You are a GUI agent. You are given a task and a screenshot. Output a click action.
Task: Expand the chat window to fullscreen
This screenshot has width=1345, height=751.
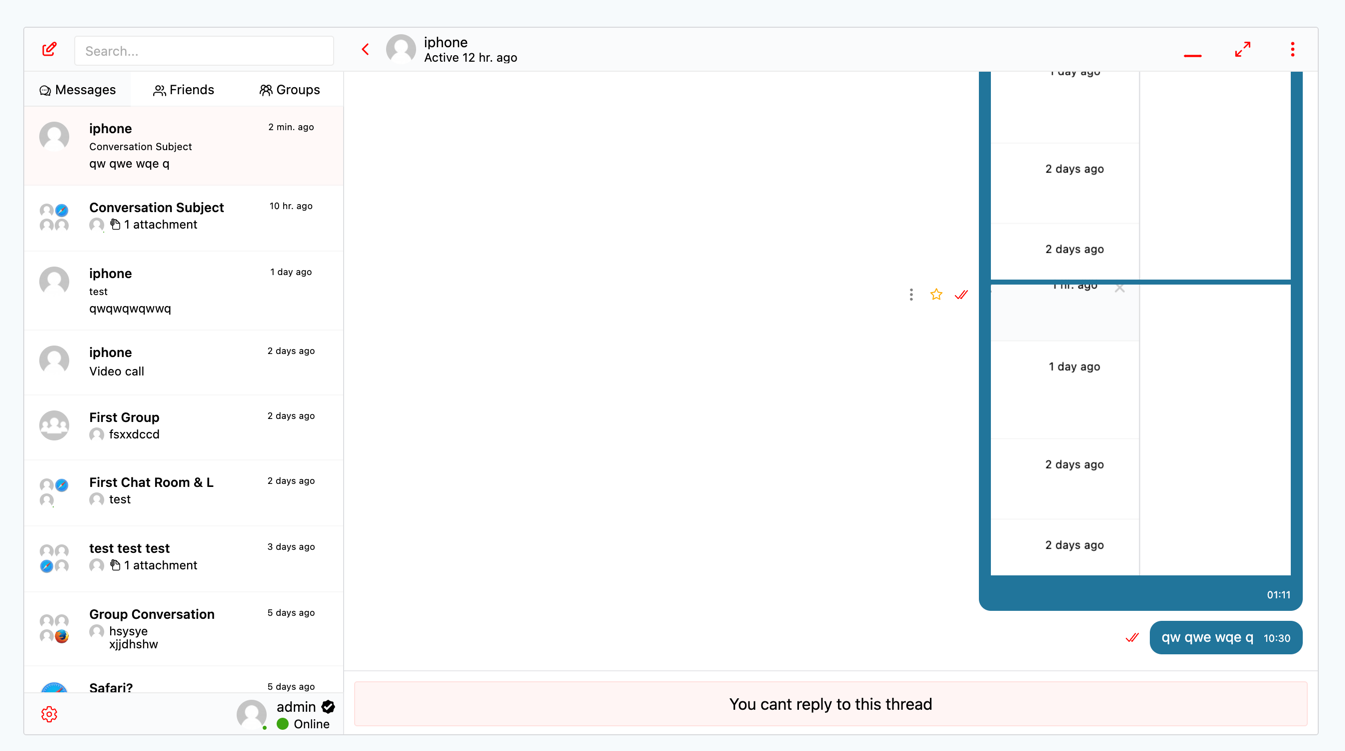click(1242, 49)
